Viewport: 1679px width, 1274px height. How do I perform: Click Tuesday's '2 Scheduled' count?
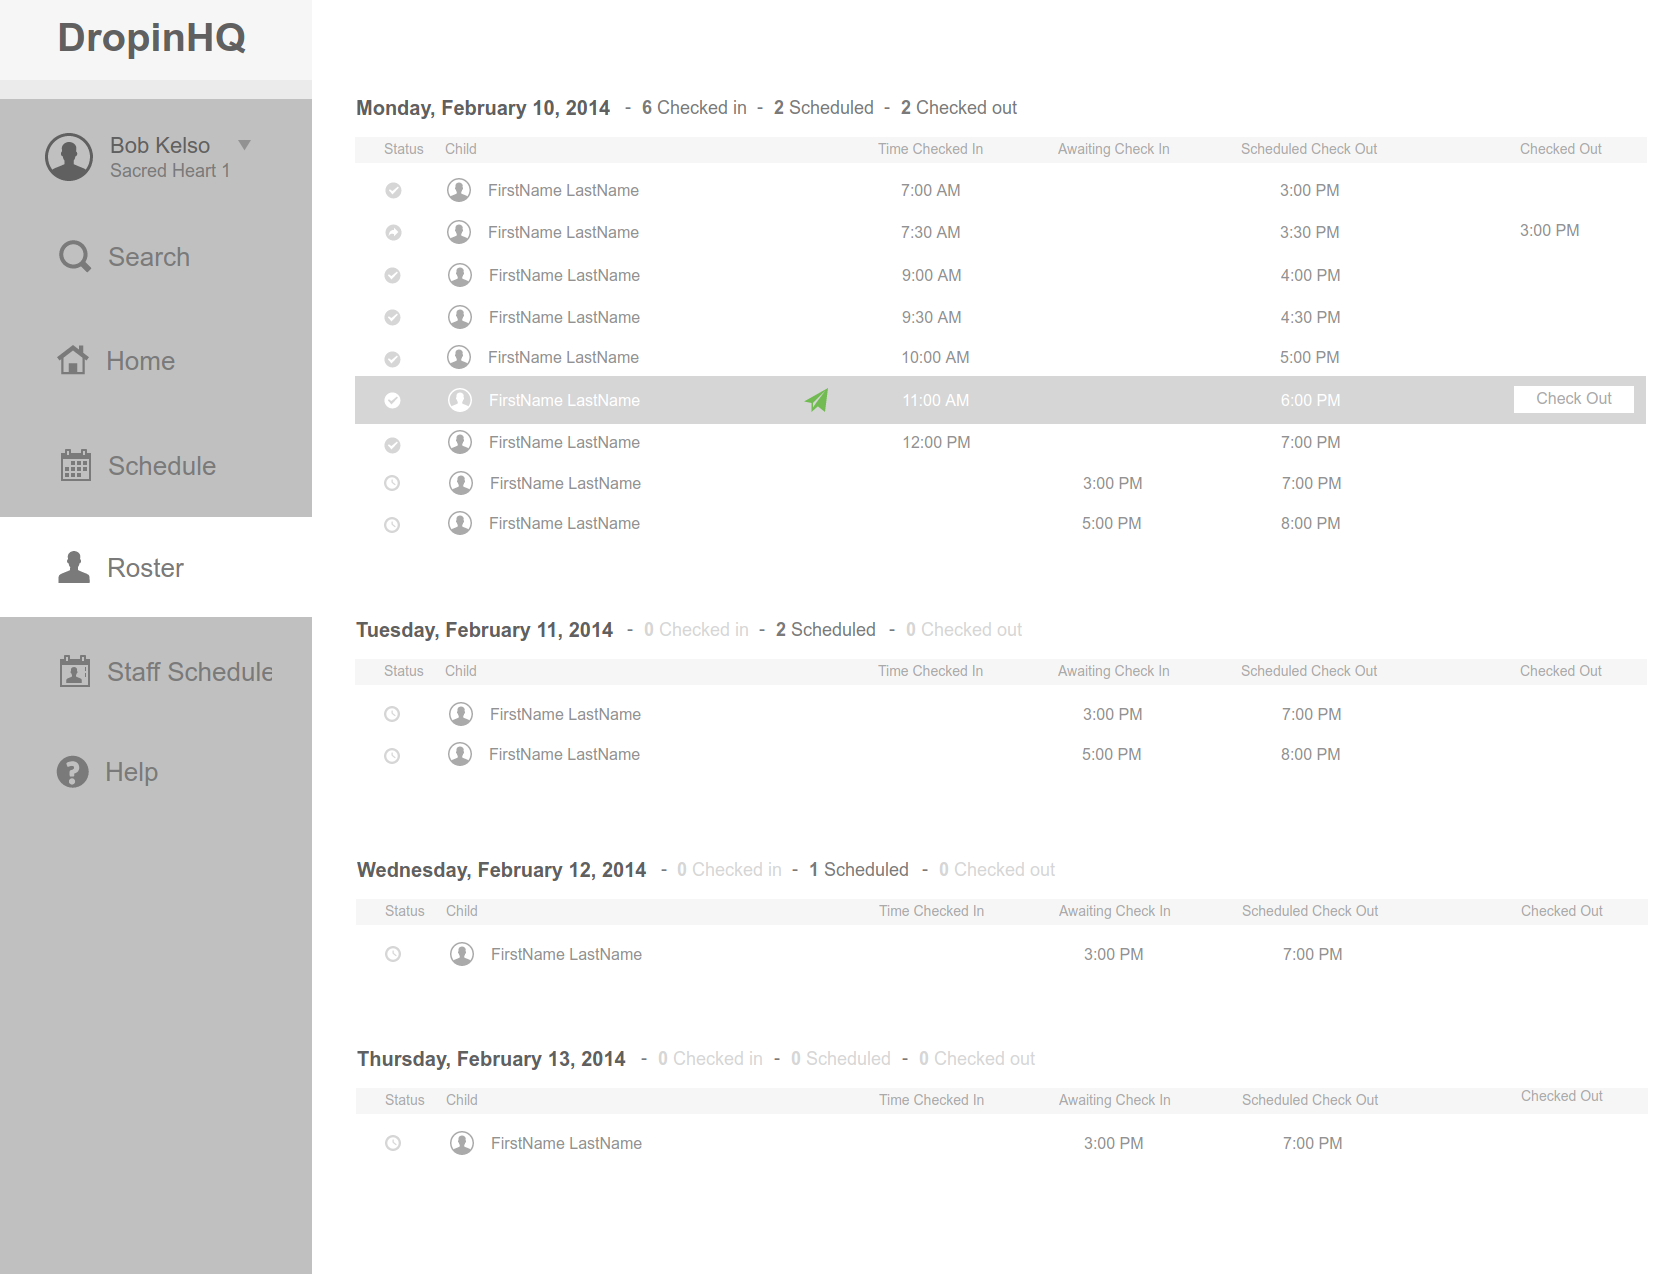[x=826, y=630]
